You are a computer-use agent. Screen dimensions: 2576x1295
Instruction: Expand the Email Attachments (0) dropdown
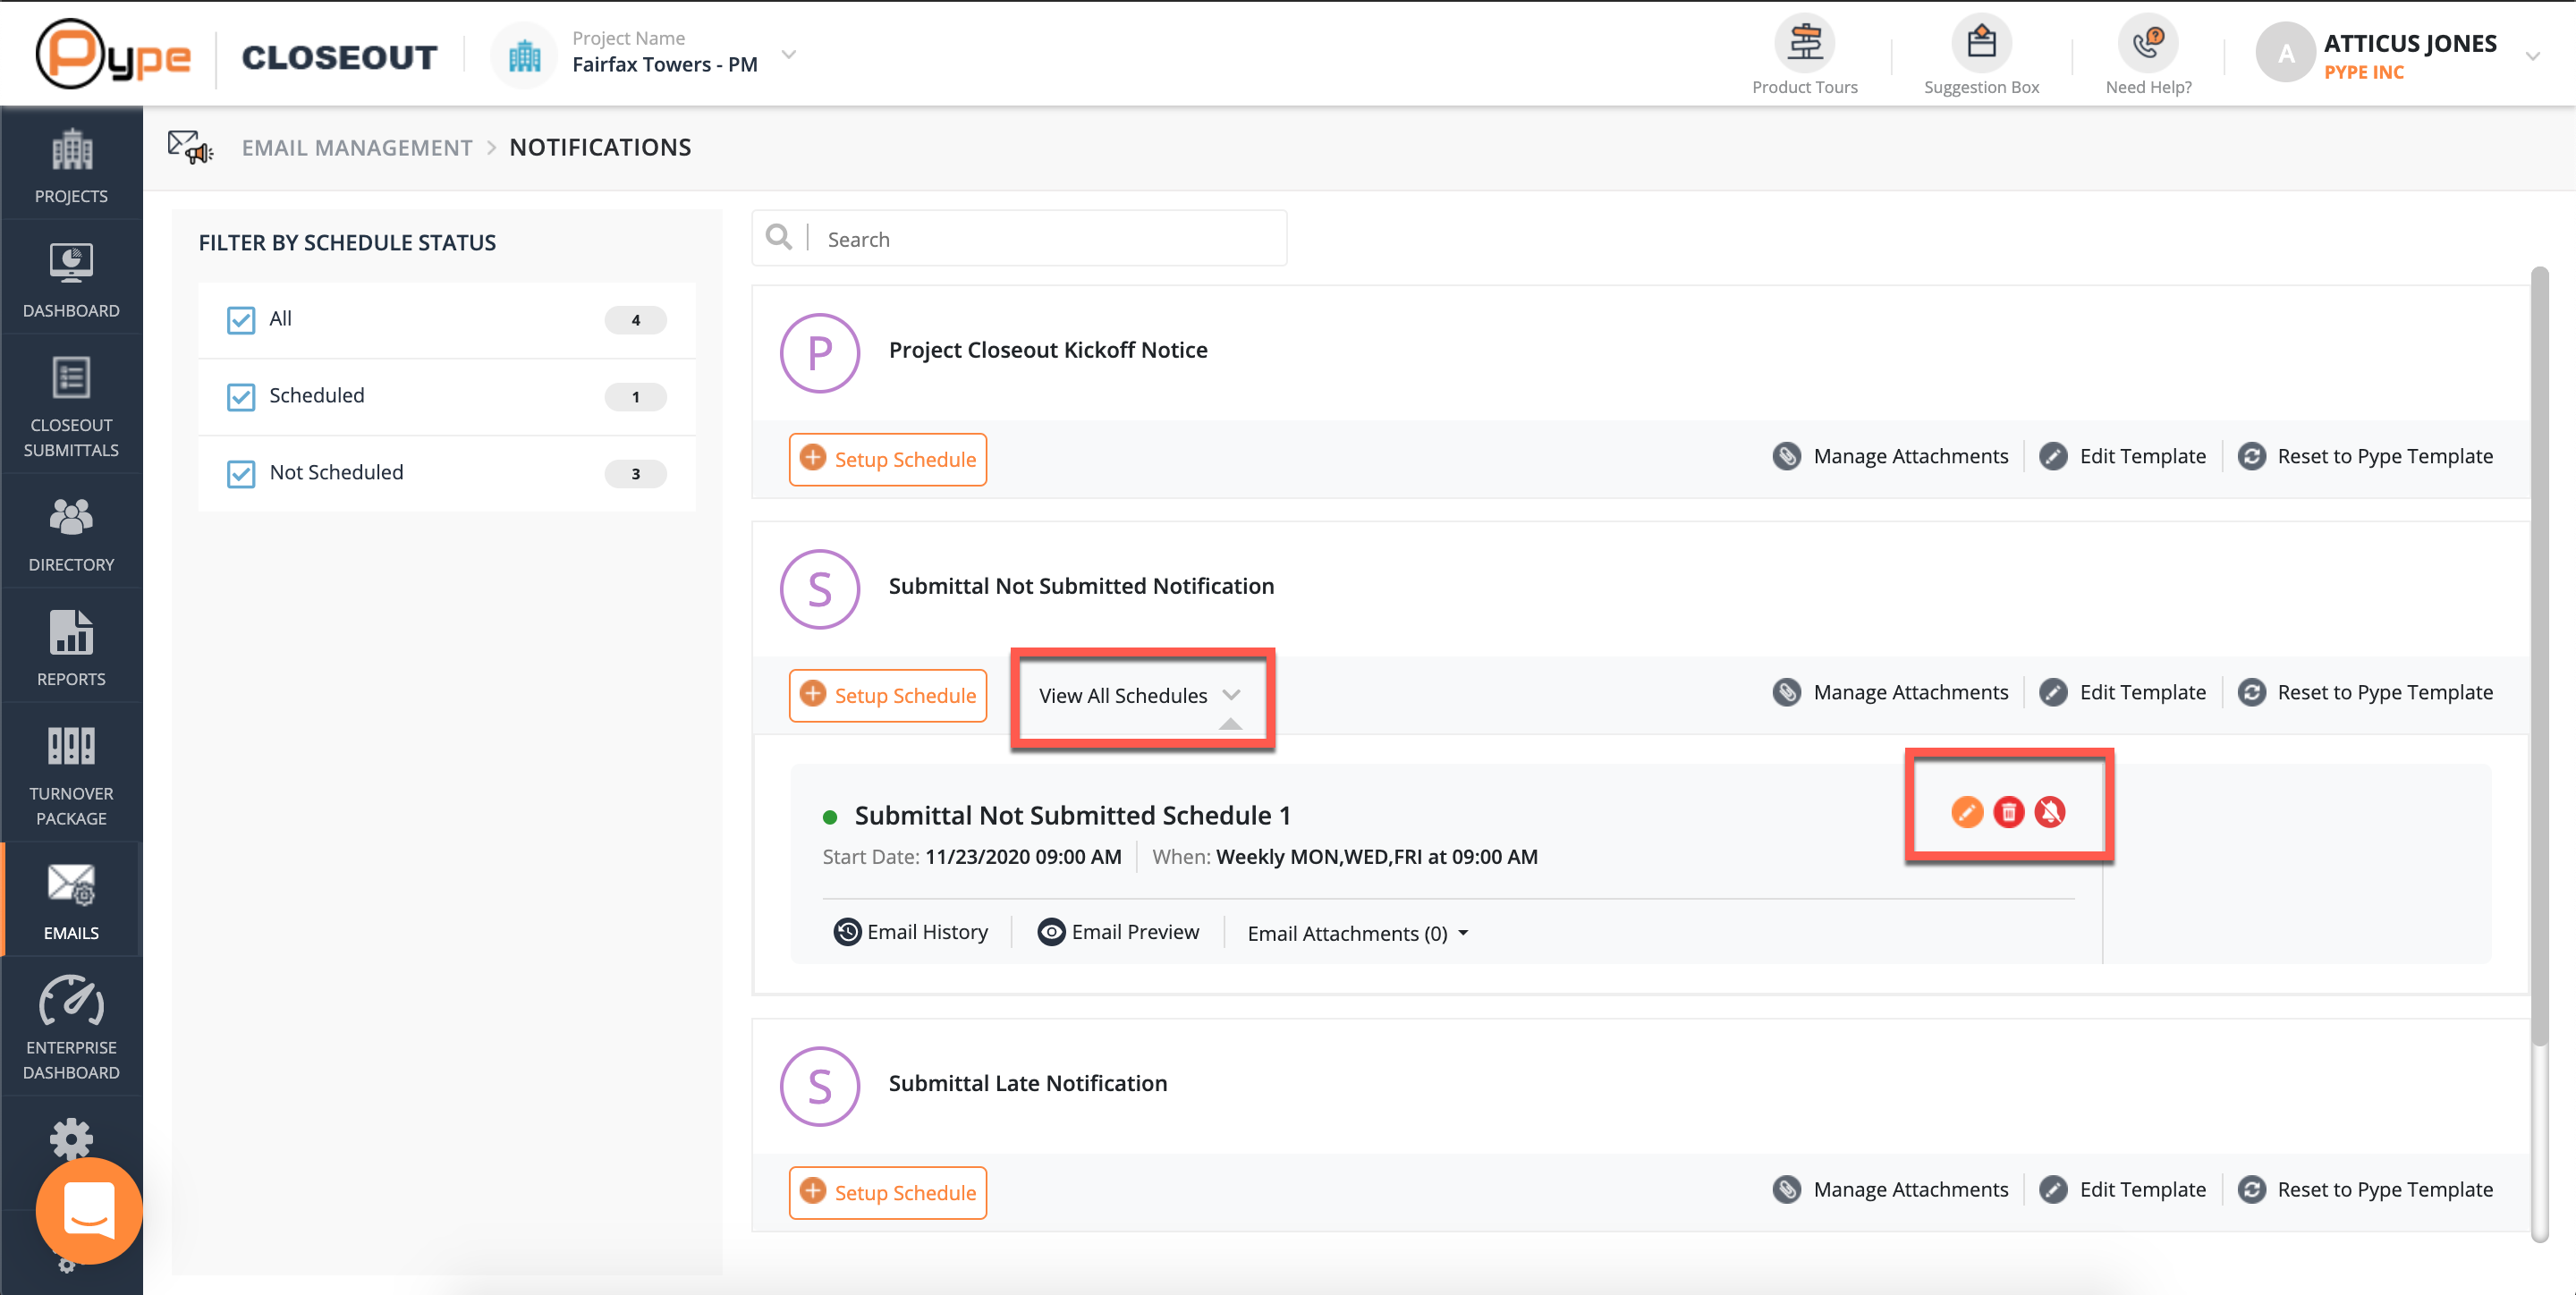click(x=1357, y=933)
